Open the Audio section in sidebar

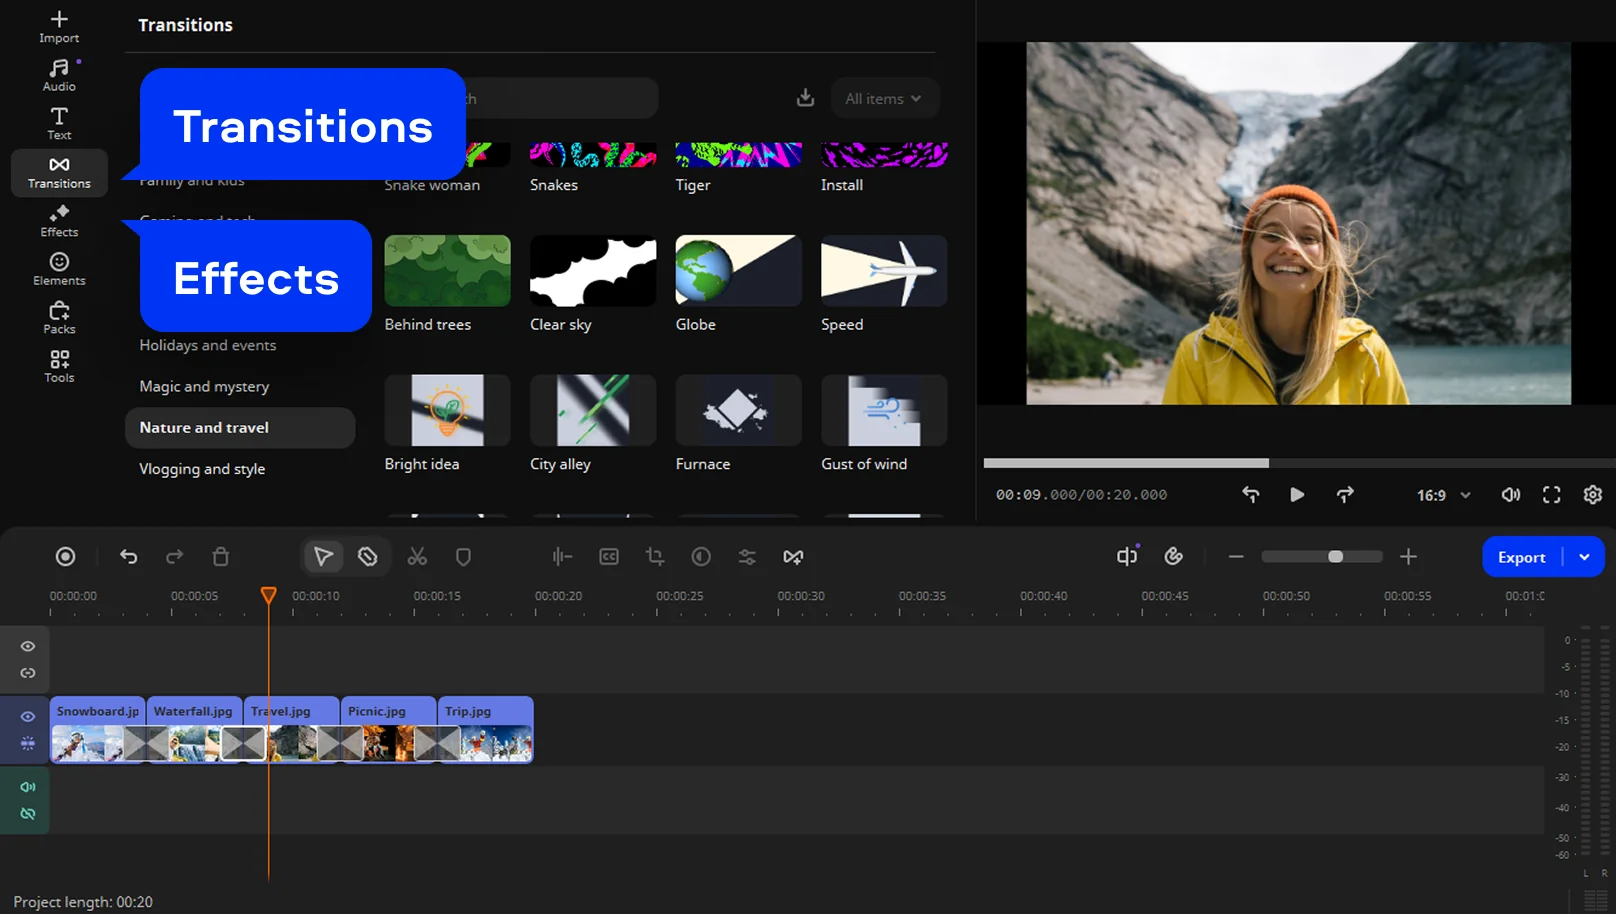click(59, 75)
